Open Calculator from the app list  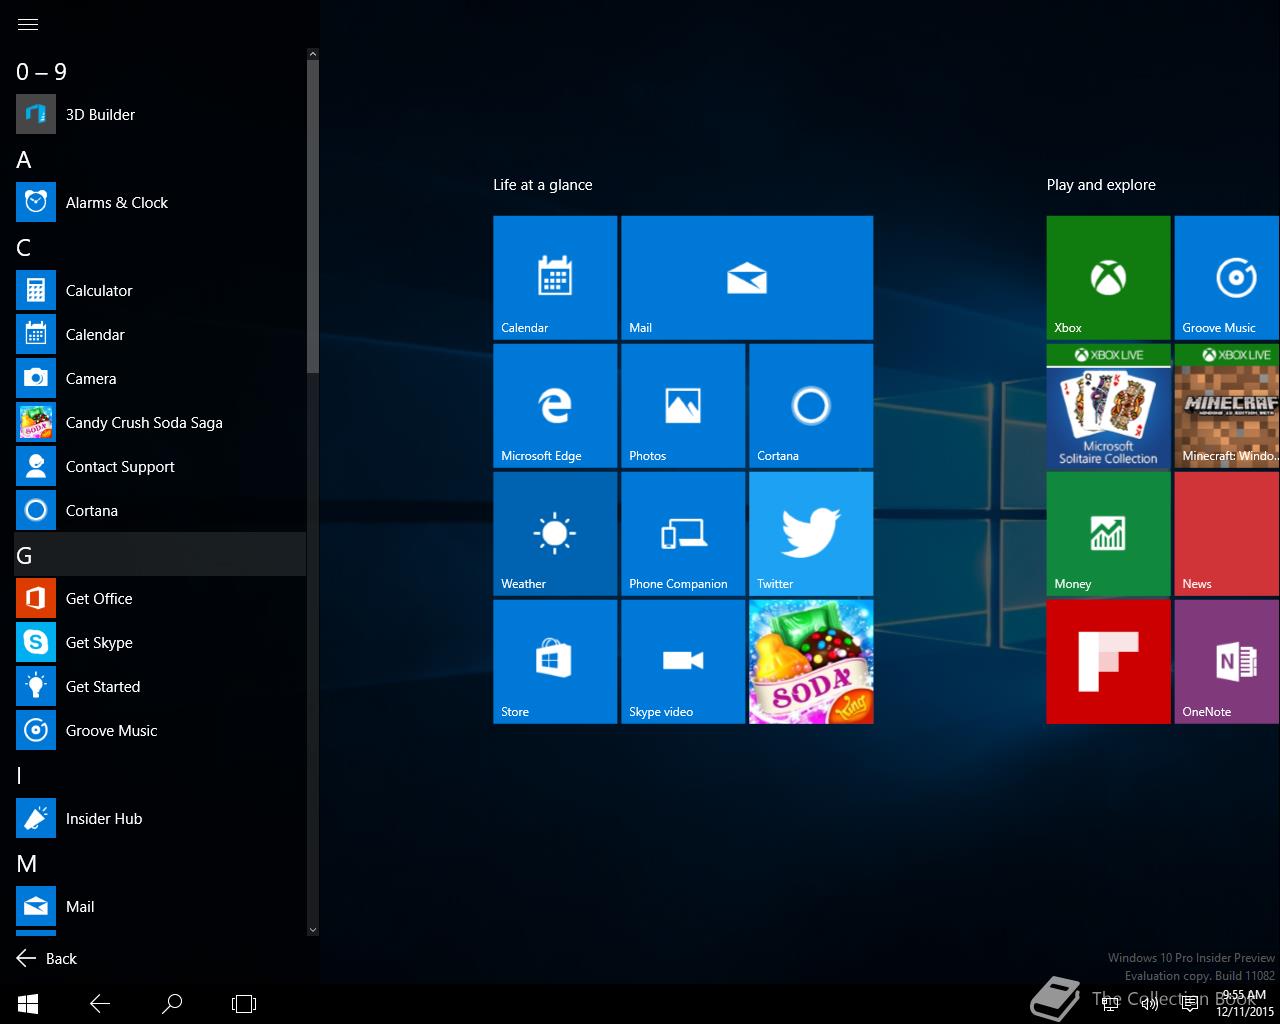coord(160,290)
